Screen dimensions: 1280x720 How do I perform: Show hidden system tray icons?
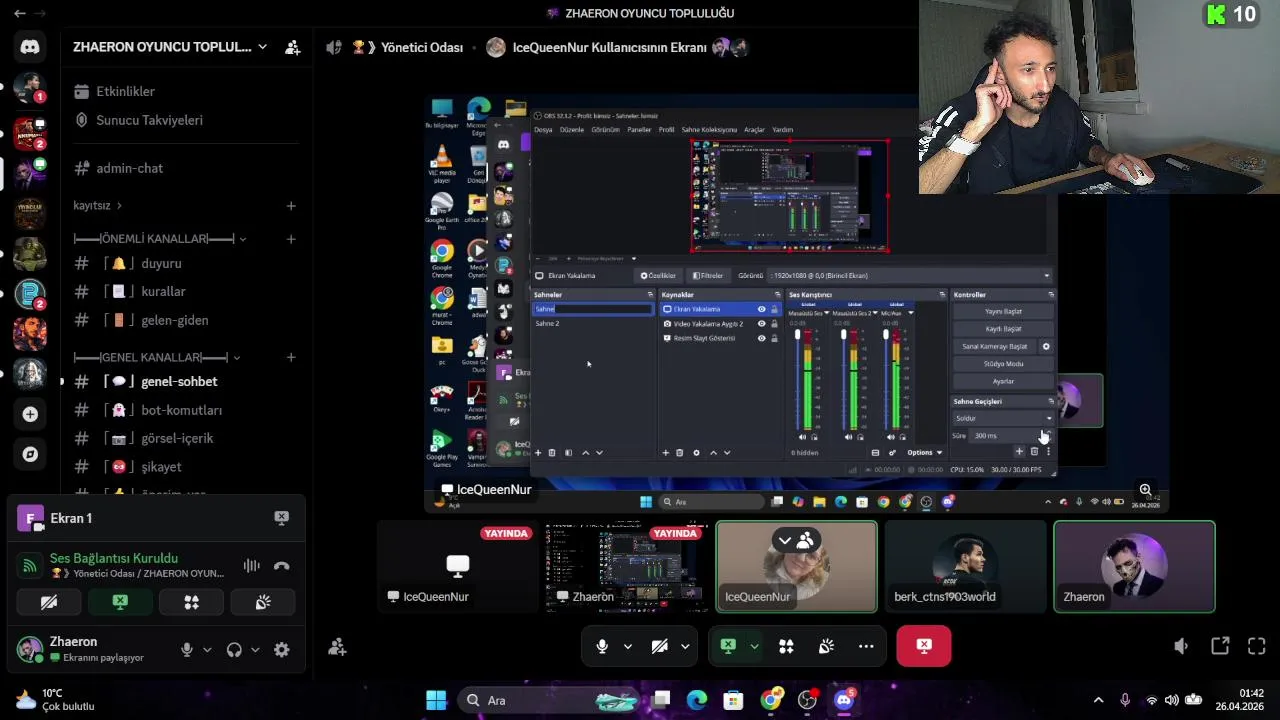(1098, 700)
